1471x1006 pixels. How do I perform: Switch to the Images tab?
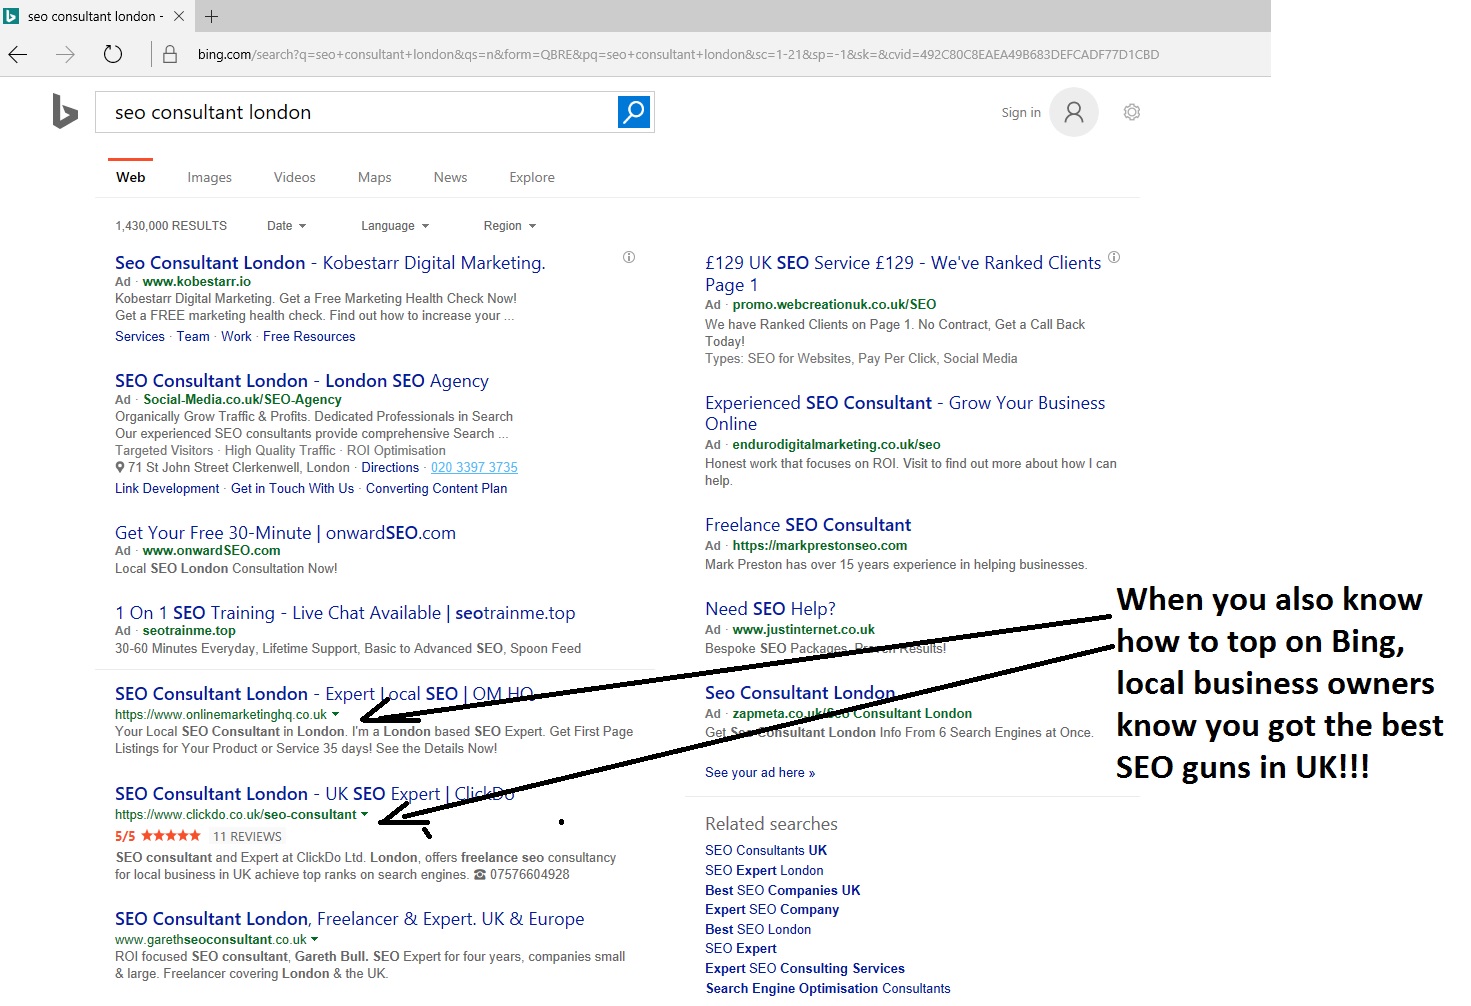click(x=209, y=177)
